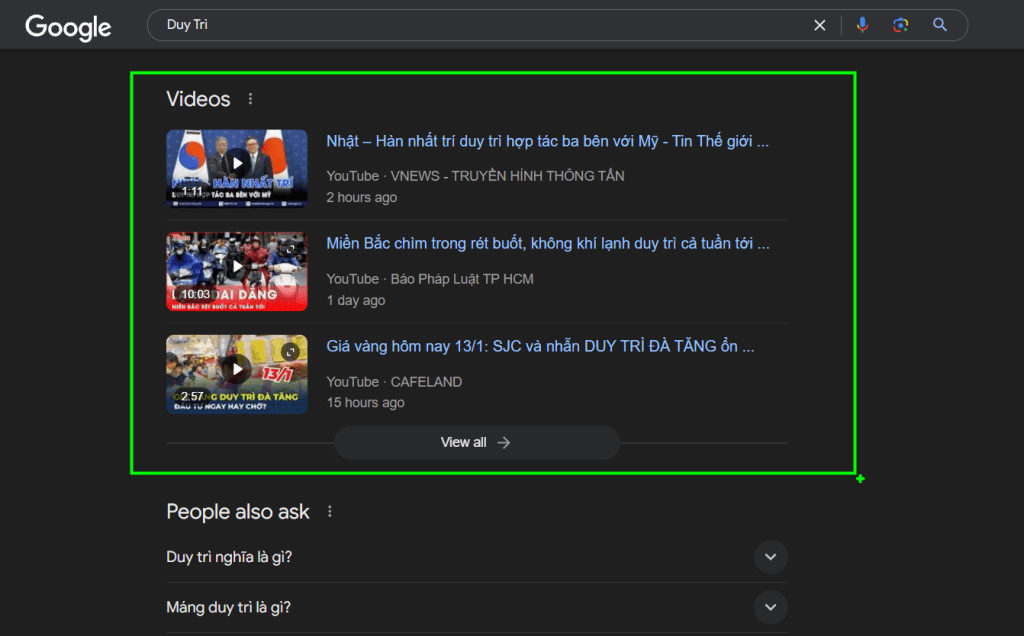Open the Nhật – Hàn nhất trí video link
This screenshot has height=636, width=1024.
point(547,141)
